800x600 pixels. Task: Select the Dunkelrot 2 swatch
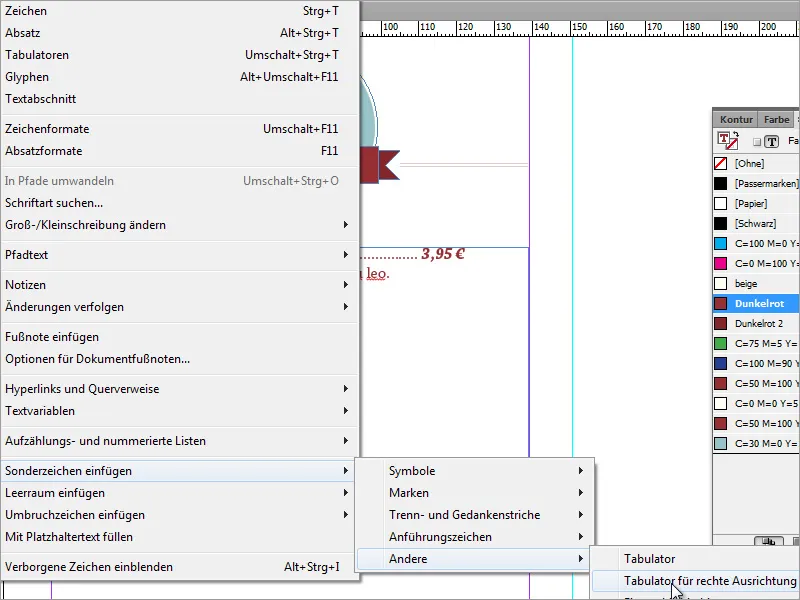(756, 323)
